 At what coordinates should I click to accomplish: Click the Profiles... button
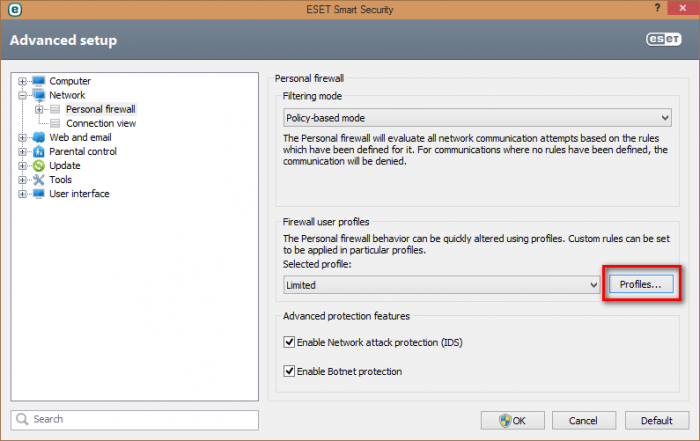point(640,285)
